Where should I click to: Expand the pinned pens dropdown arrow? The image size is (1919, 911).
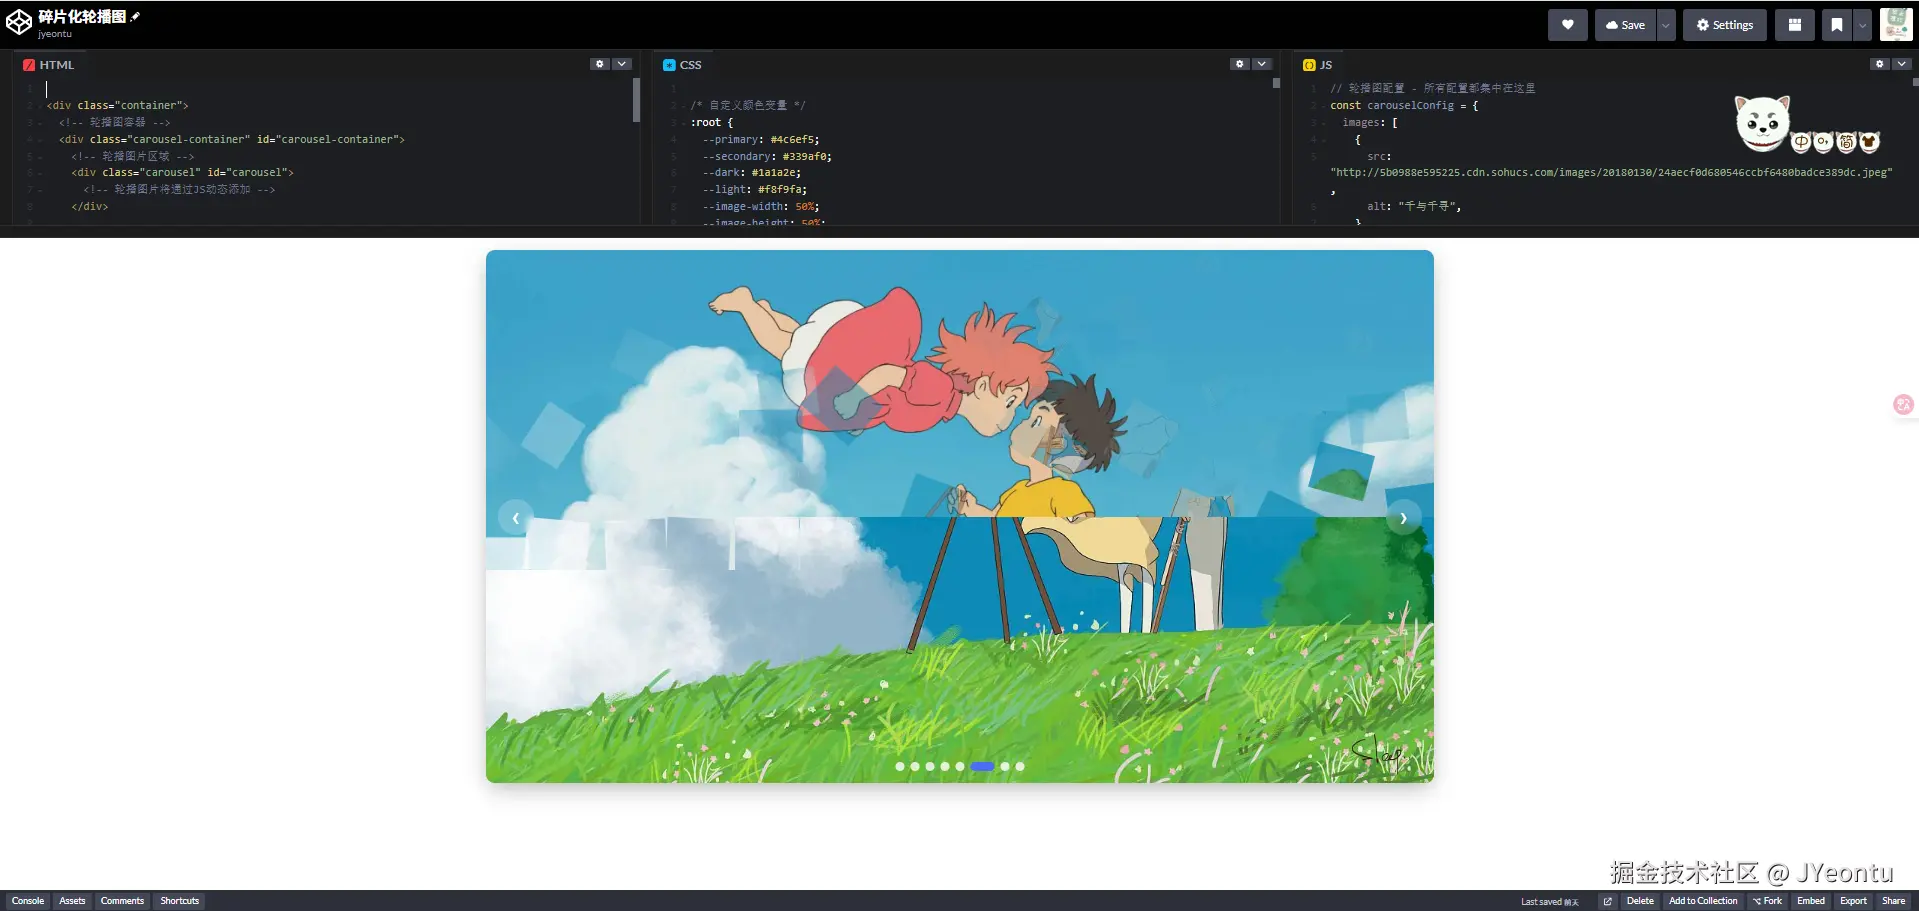[x=1862, y=25]
